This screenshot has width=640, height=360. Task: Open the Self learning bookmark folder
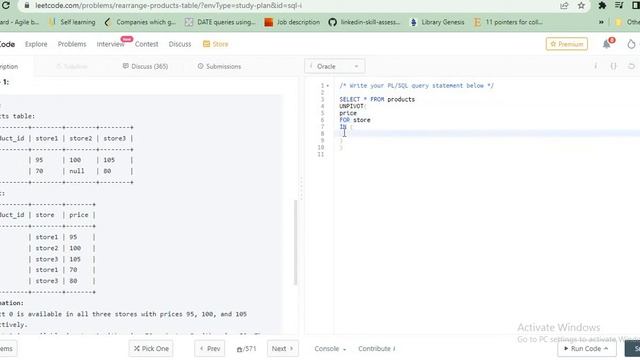coord(72,22)
